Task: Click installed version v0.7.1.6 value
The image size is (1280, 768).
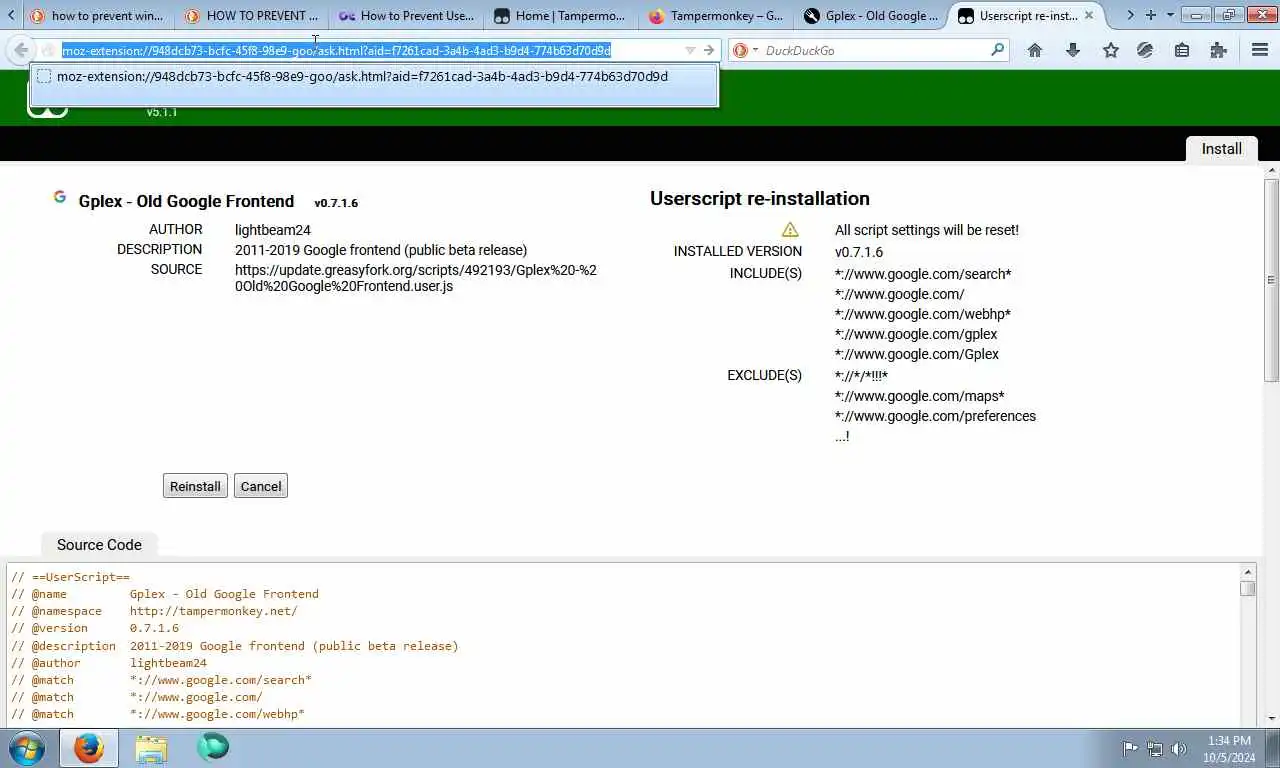Action: 859,252
